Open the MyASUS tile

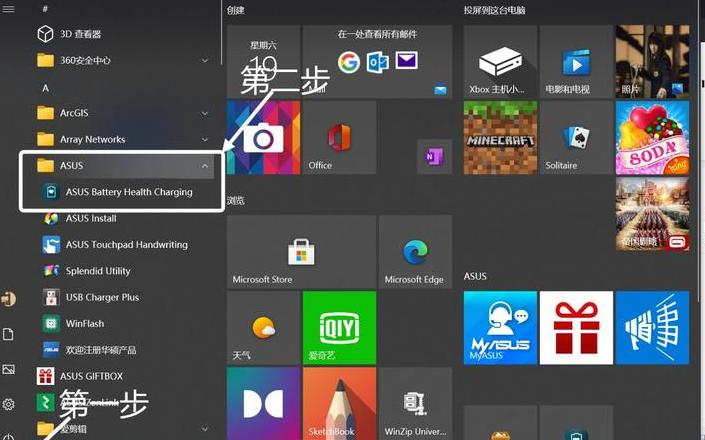click(500, 328)
